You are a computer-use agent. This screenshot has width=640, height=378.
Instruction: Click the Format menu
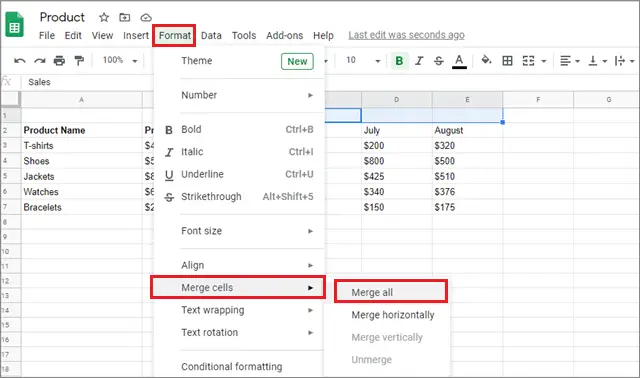(x=175, y=36)
